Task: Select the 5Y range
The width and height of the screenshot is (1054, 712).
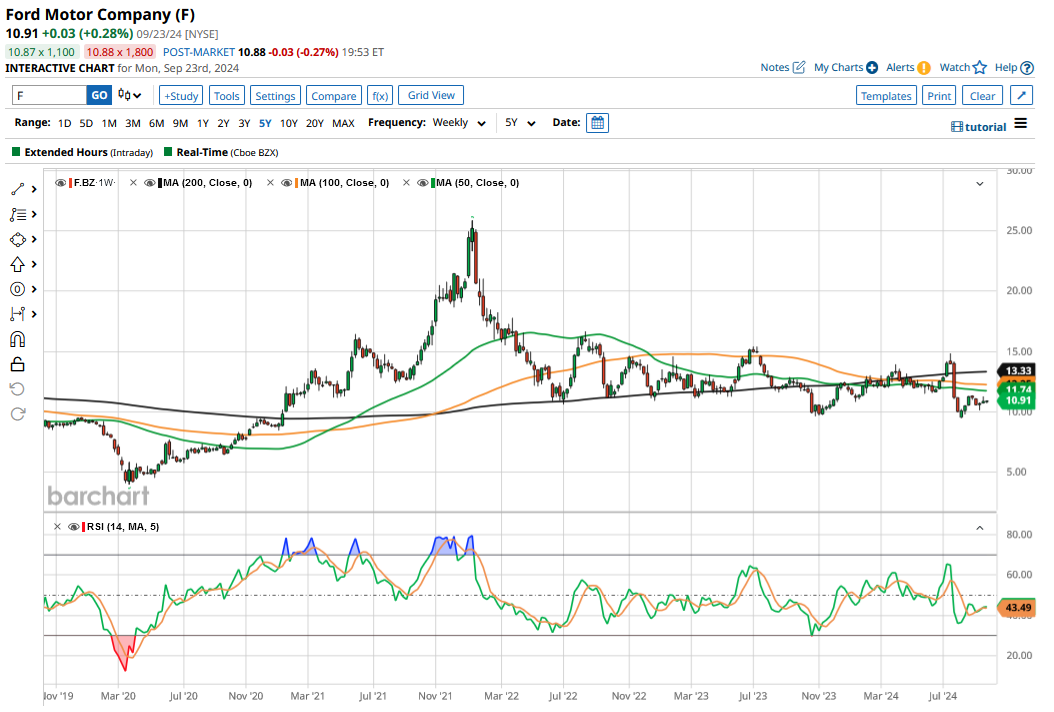Action: (266, 123)
